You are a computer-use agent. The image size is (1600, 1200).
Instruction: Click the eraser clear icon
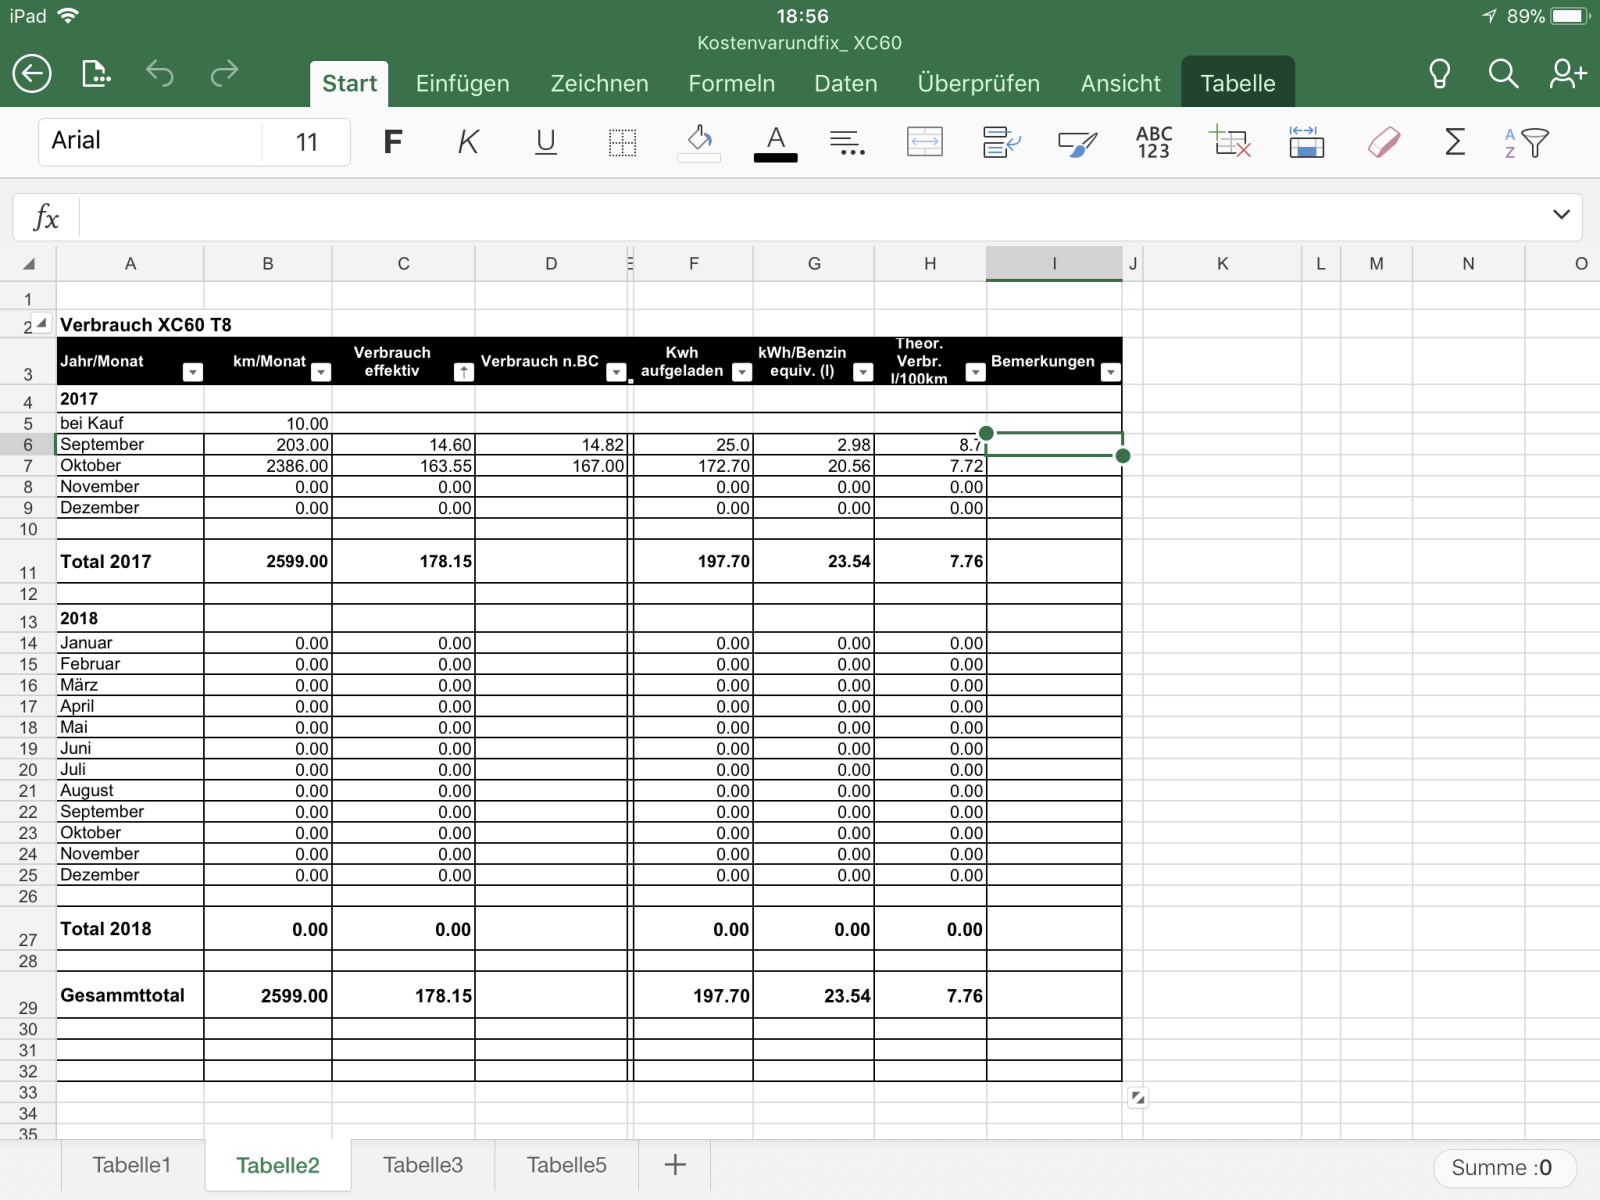pos(1383,143)
